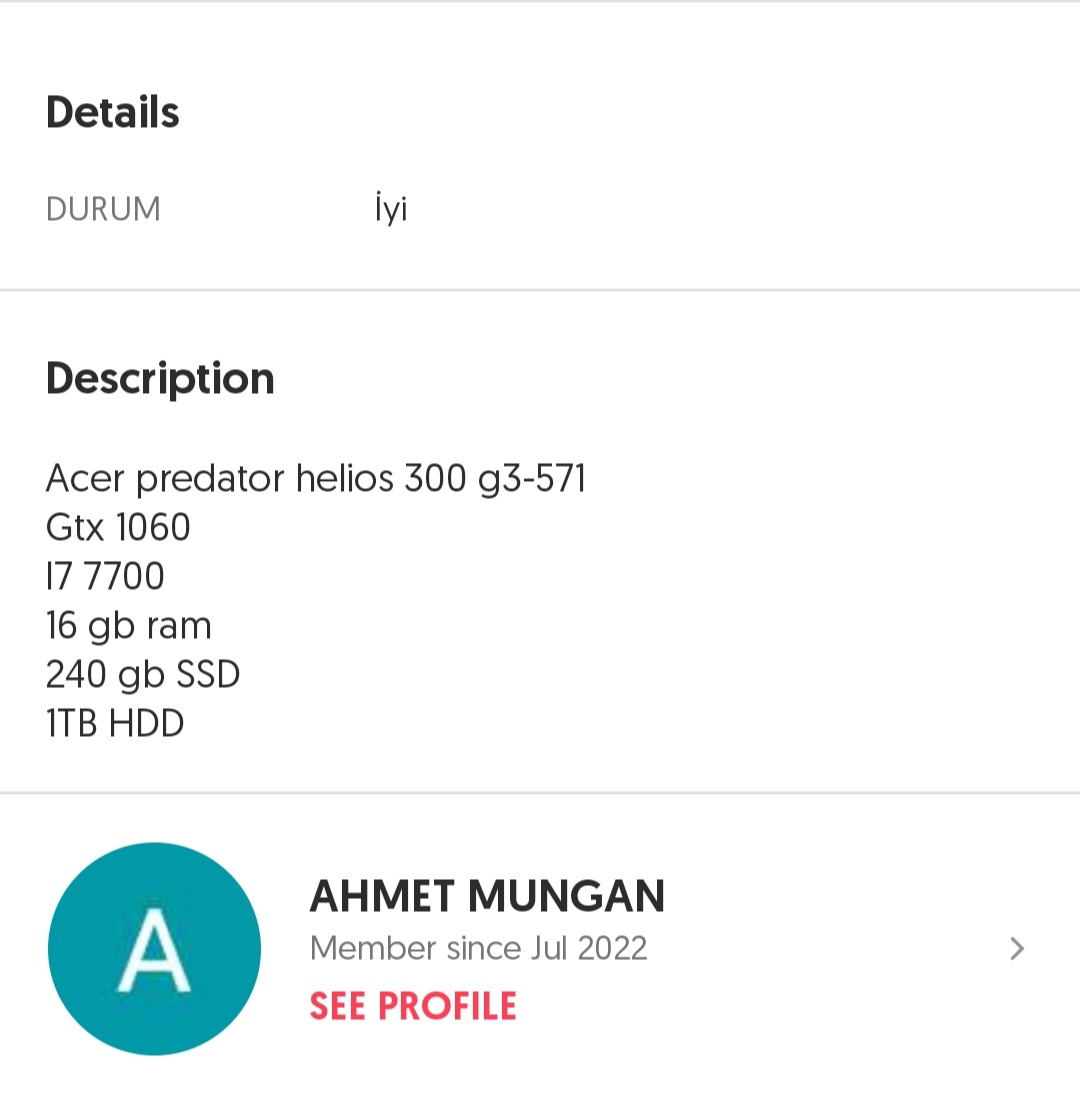Screen dimensions: 1080x1102
Task: Tap the seller name AHMET MUNGAN
Action: coord(487,896)
